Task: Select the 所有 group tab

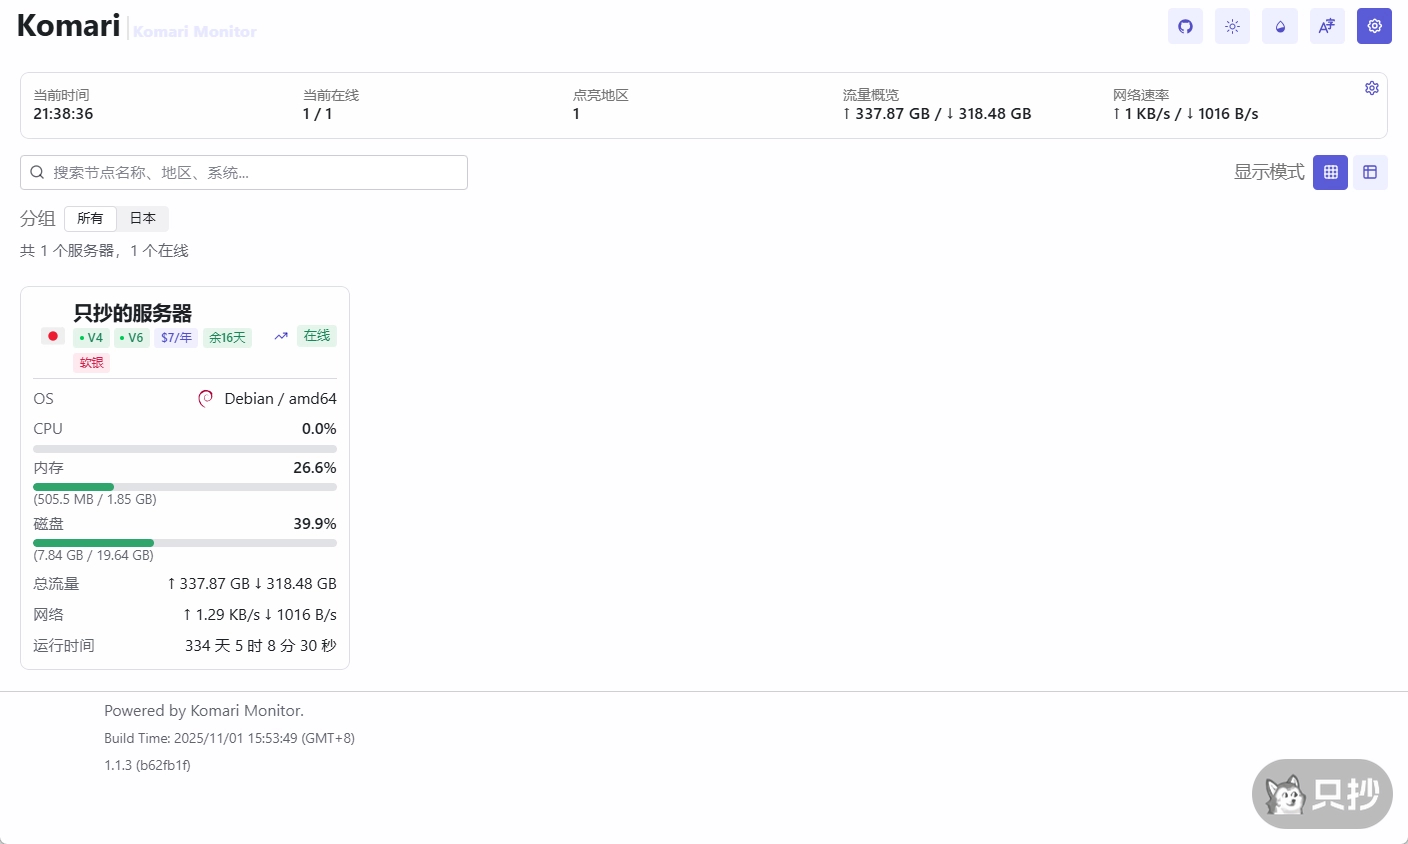Action: (x=90, y=218)
